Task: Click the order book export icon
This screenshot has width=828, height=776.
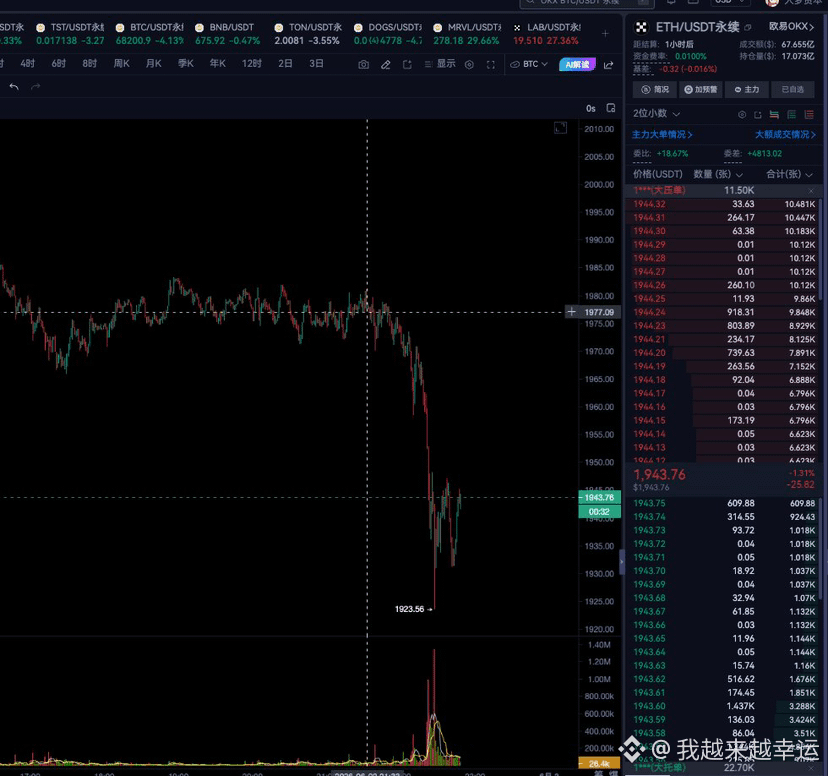Action: click(758, 114)
